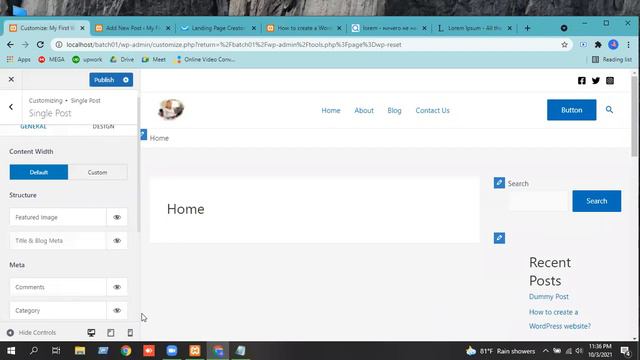Open the Windows Start menu
This screenshot has height=360, width=640.
tap(11, 351)
